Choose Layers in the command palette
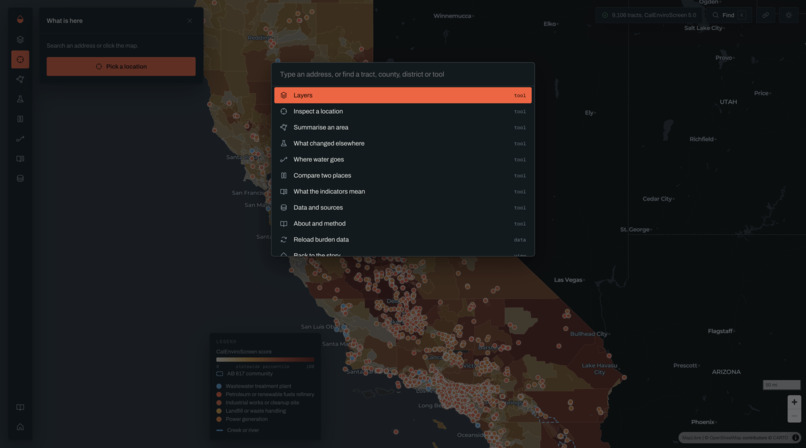 pyautogui.click(x=403, y=96)
